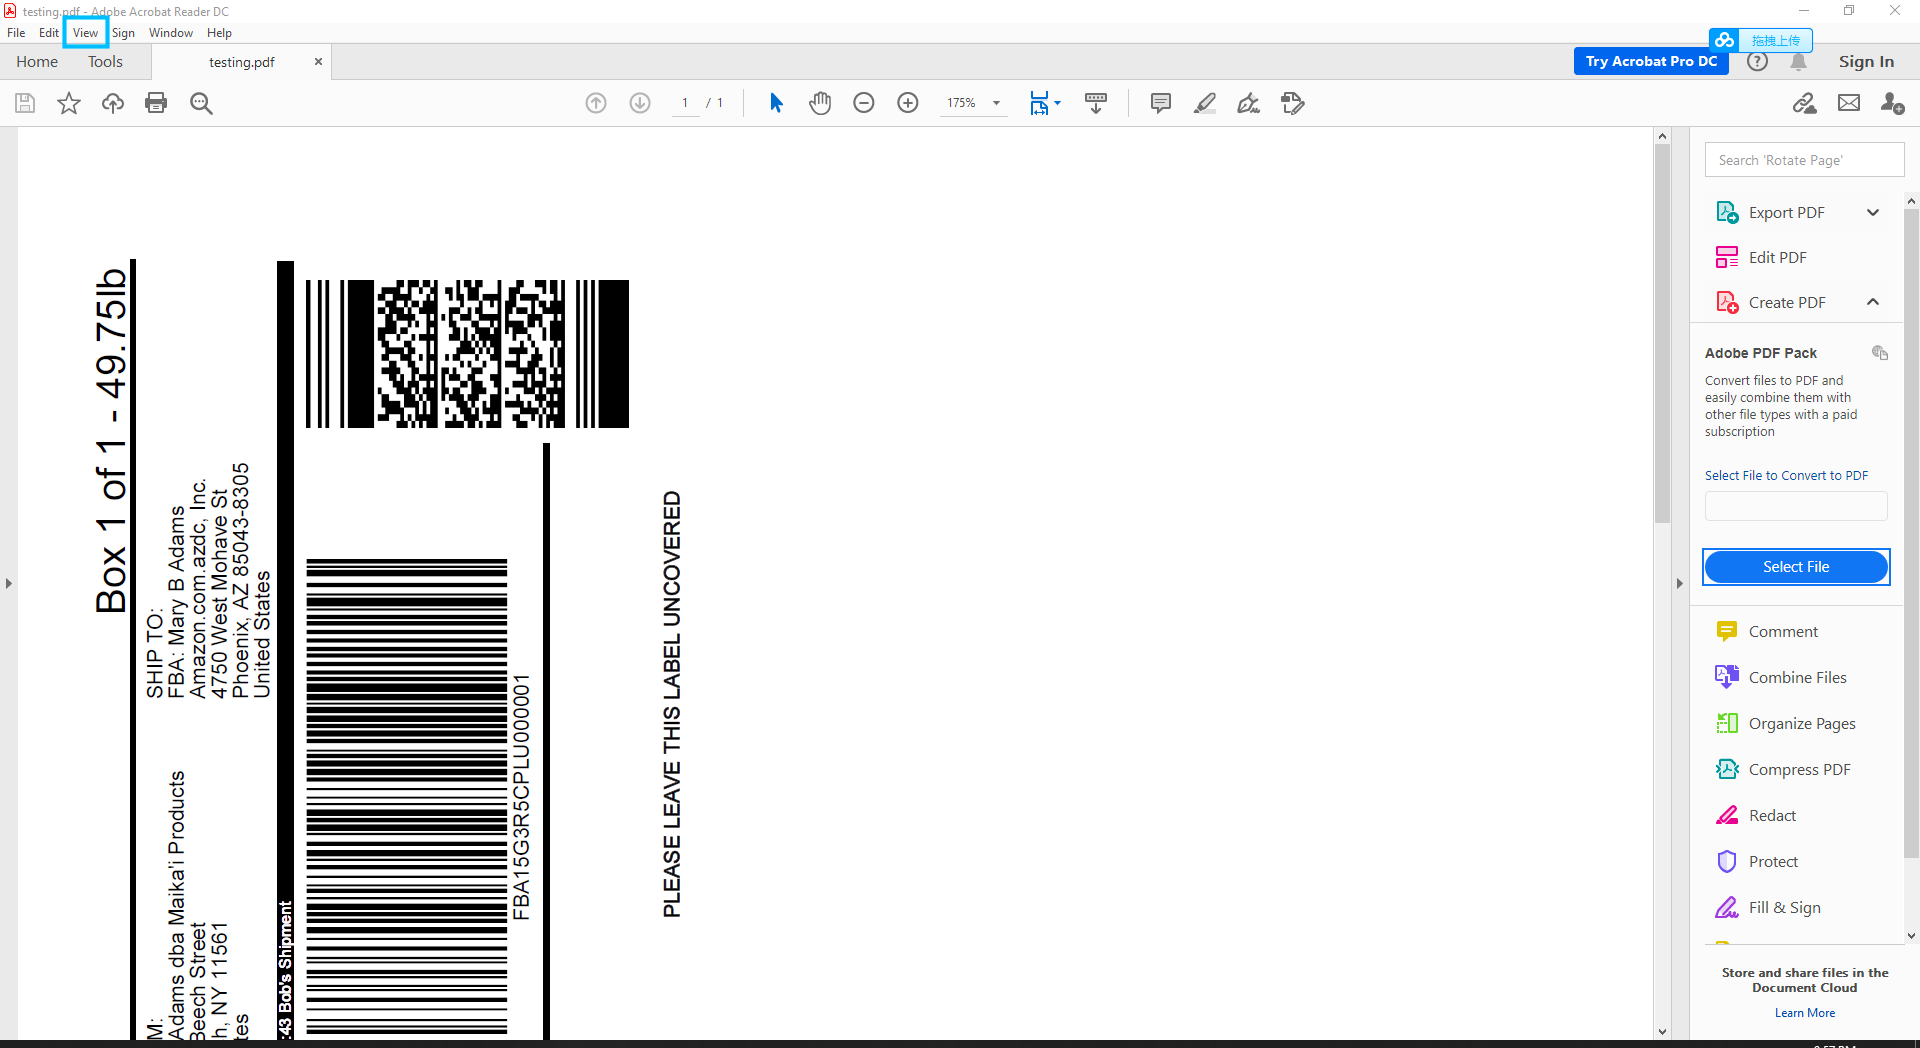Add the file to starred with the star icon
Image resolution: width=1920 pixels, height=1048 pixels.
pos(69,103)
